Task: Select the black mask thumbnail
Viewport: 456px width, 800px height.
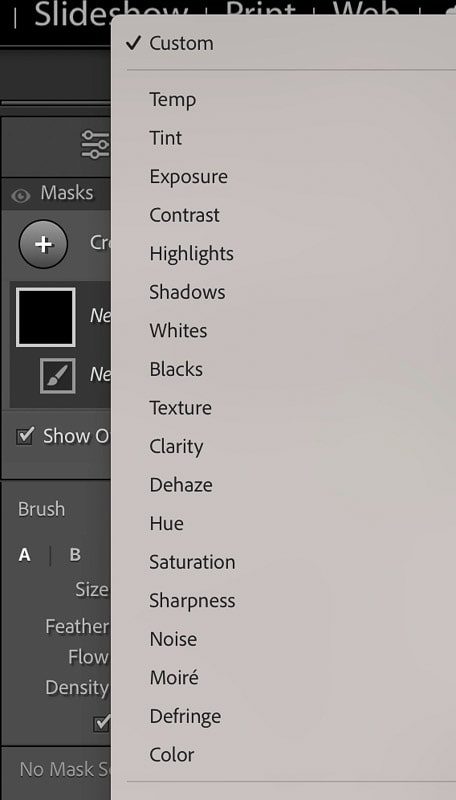Action: 46,317
